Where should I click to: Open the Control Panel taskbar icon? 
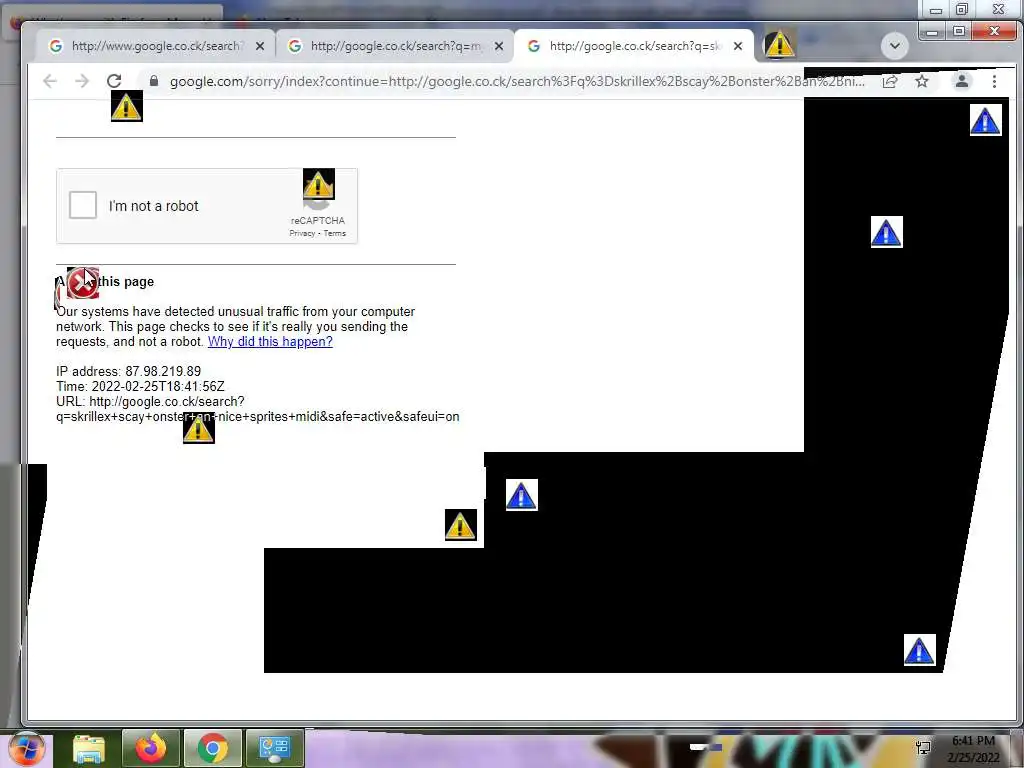tap(275, 749)
